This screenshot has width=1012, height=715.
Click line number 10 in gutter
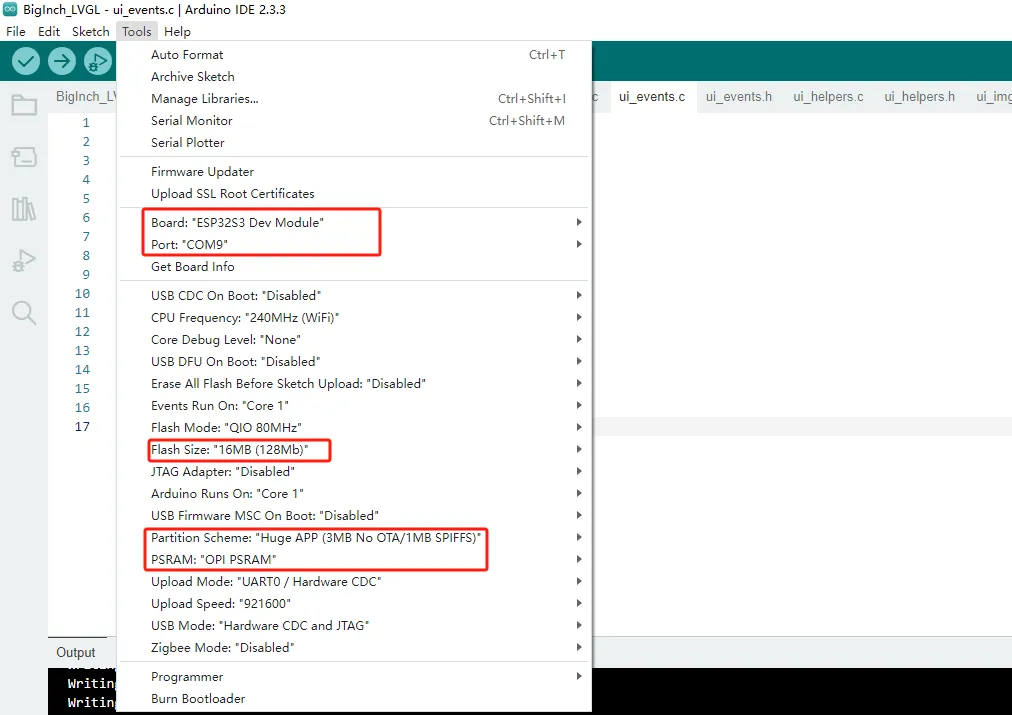pos(83,294)
